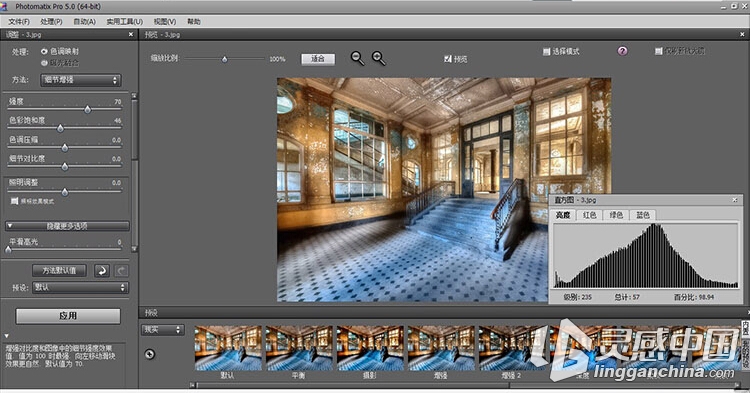Click the redo arrow icon in 调整 panel

[121, 271]
